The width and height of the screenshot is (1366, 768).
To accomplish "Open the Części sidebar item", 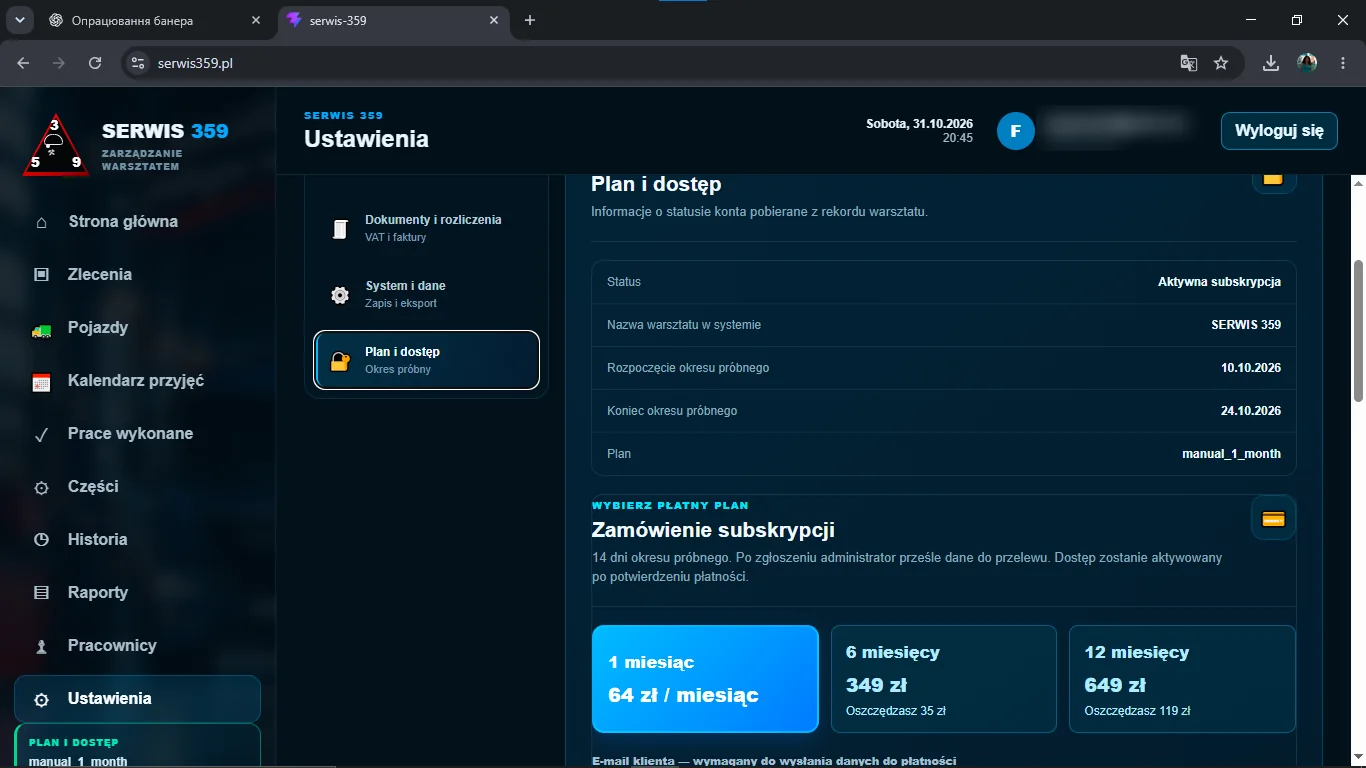I will click(137, 487).
